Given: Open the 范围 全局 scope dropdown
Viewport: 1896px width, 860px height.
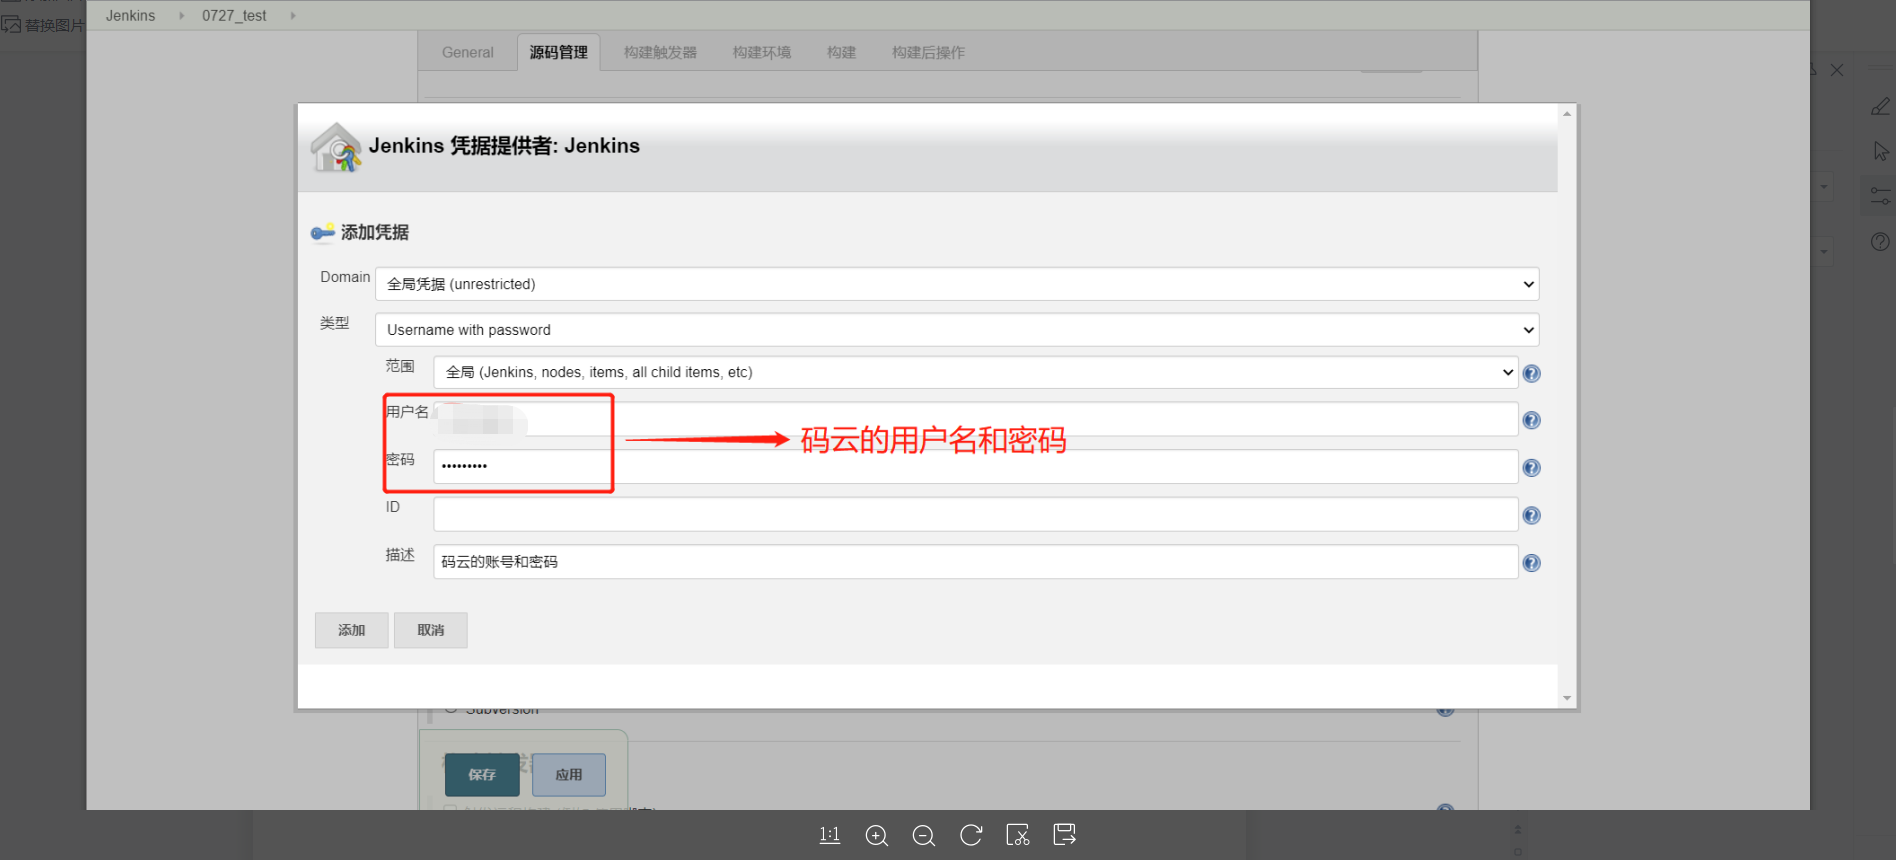Looking at the screenshot, I should [976, 372].
